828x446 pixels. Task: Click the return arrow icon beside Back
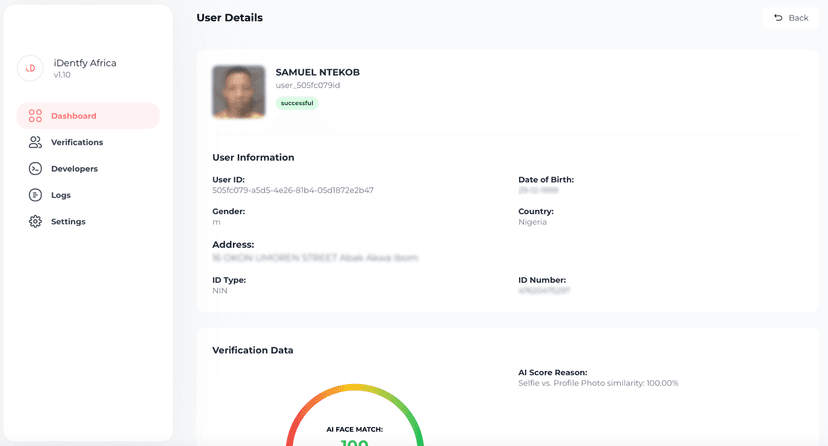(x=778, y=18)
